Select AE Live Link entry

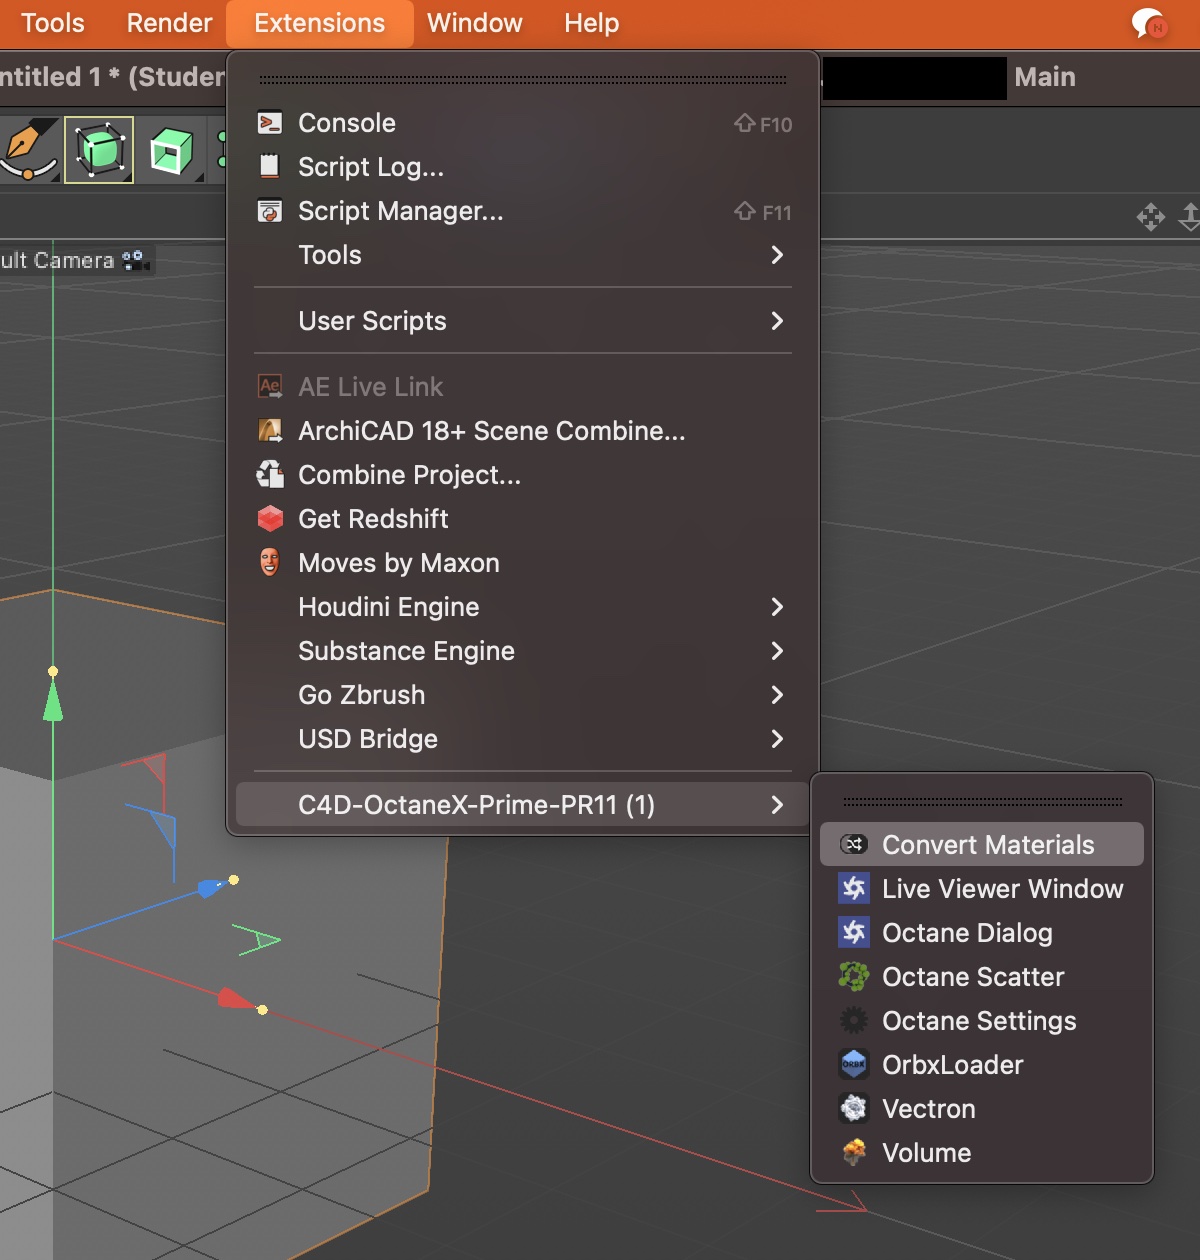tap(522, 387)
